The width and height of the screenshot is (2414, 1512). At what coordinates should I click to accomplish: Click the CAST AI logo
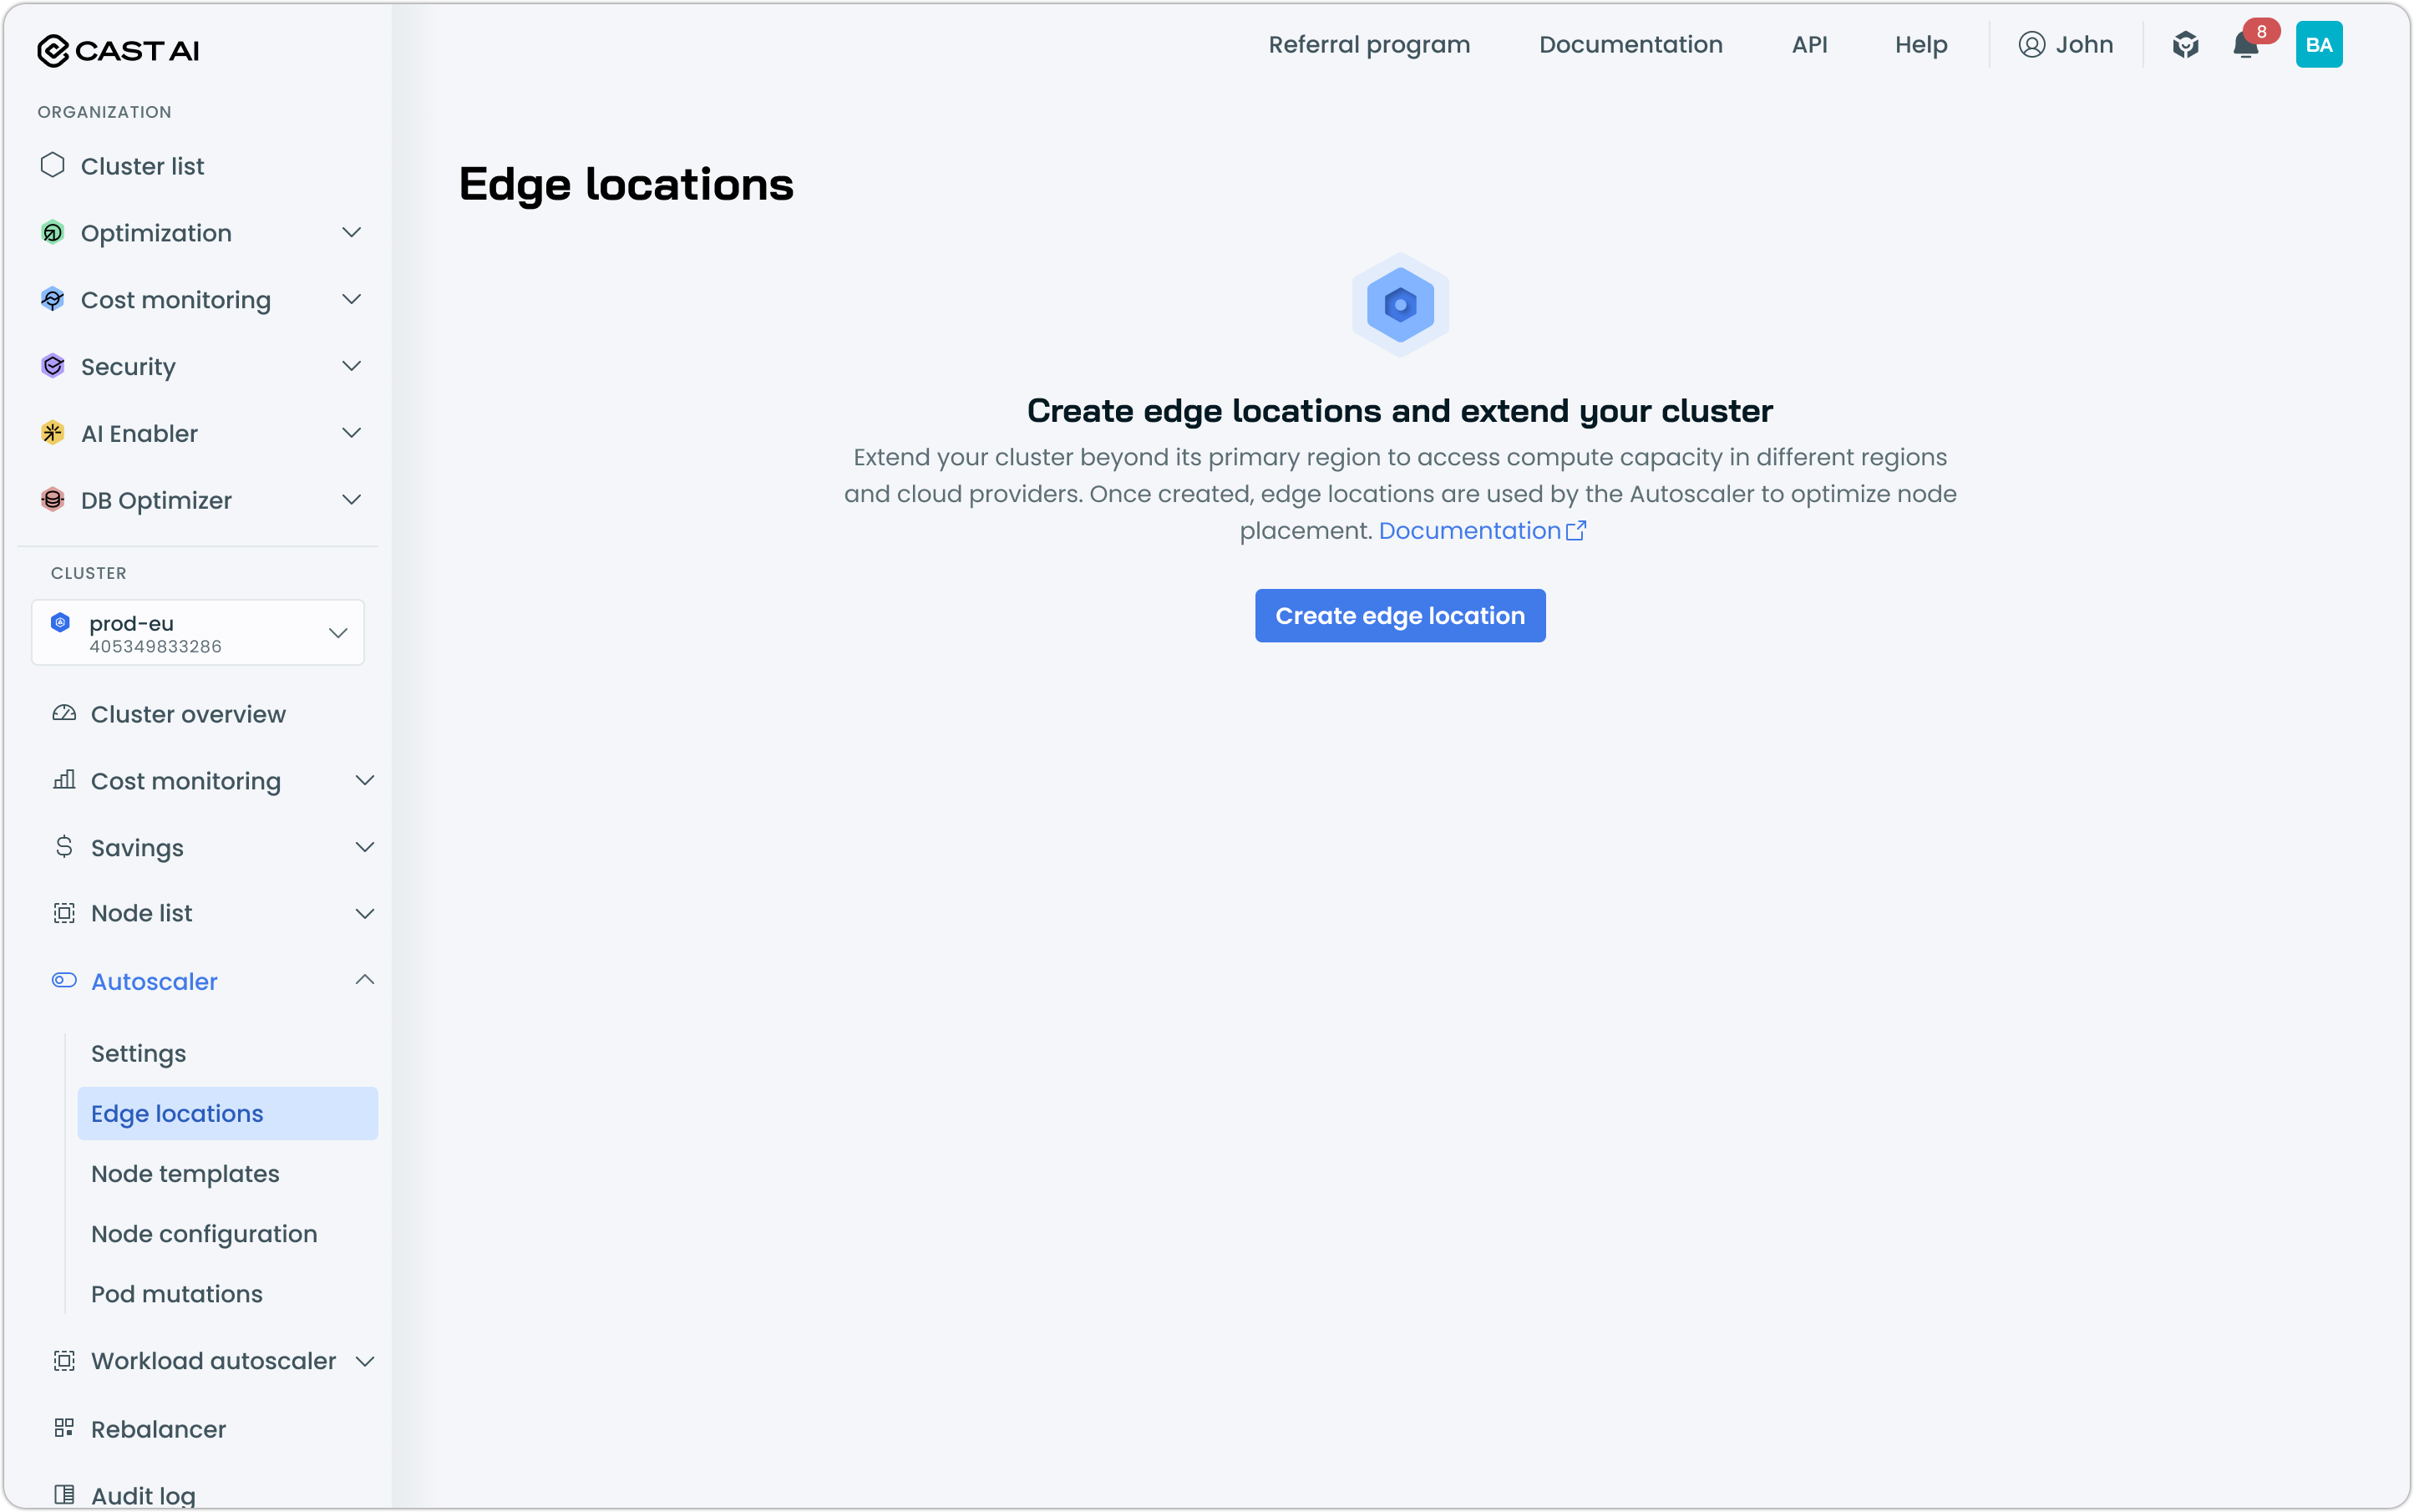point(118,50)
